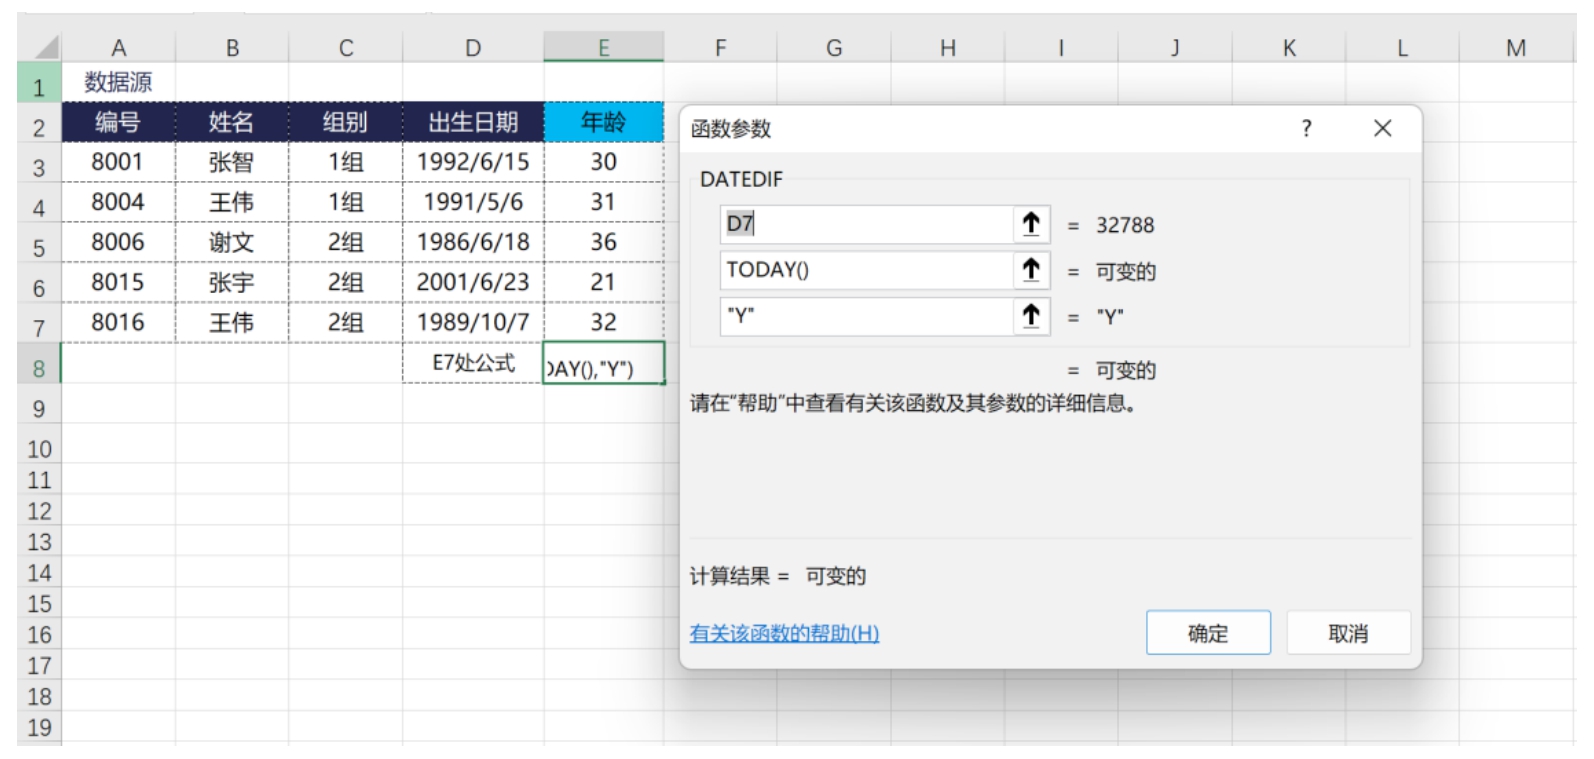Click range-select arrow beside TODAY() field
Screen dimensions: 1594x759
tap(1031, 270)
